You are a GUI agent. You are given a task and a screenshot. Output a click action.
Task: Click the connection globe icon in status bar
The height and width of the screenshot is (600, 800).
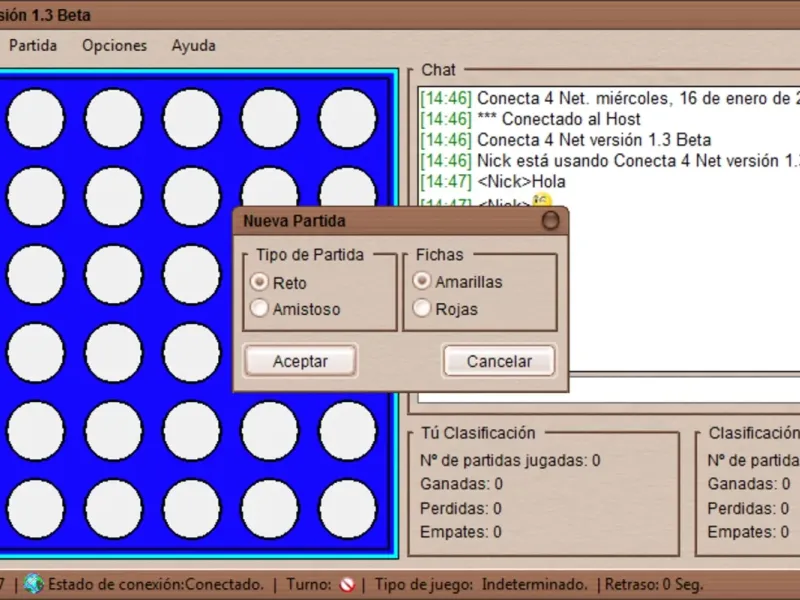34,584
